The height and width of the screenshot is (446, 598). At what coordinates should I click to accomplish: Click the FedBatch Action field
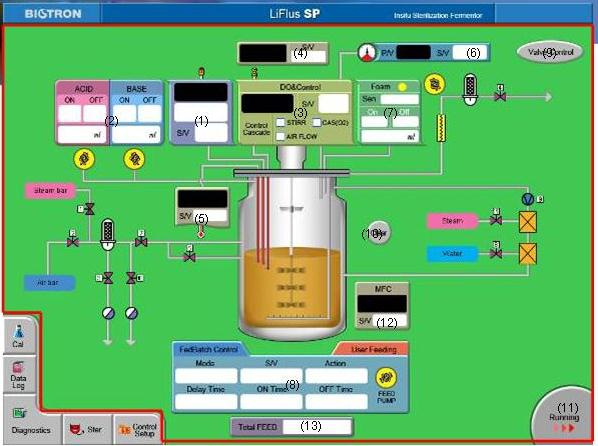click(x=336, y=376)
